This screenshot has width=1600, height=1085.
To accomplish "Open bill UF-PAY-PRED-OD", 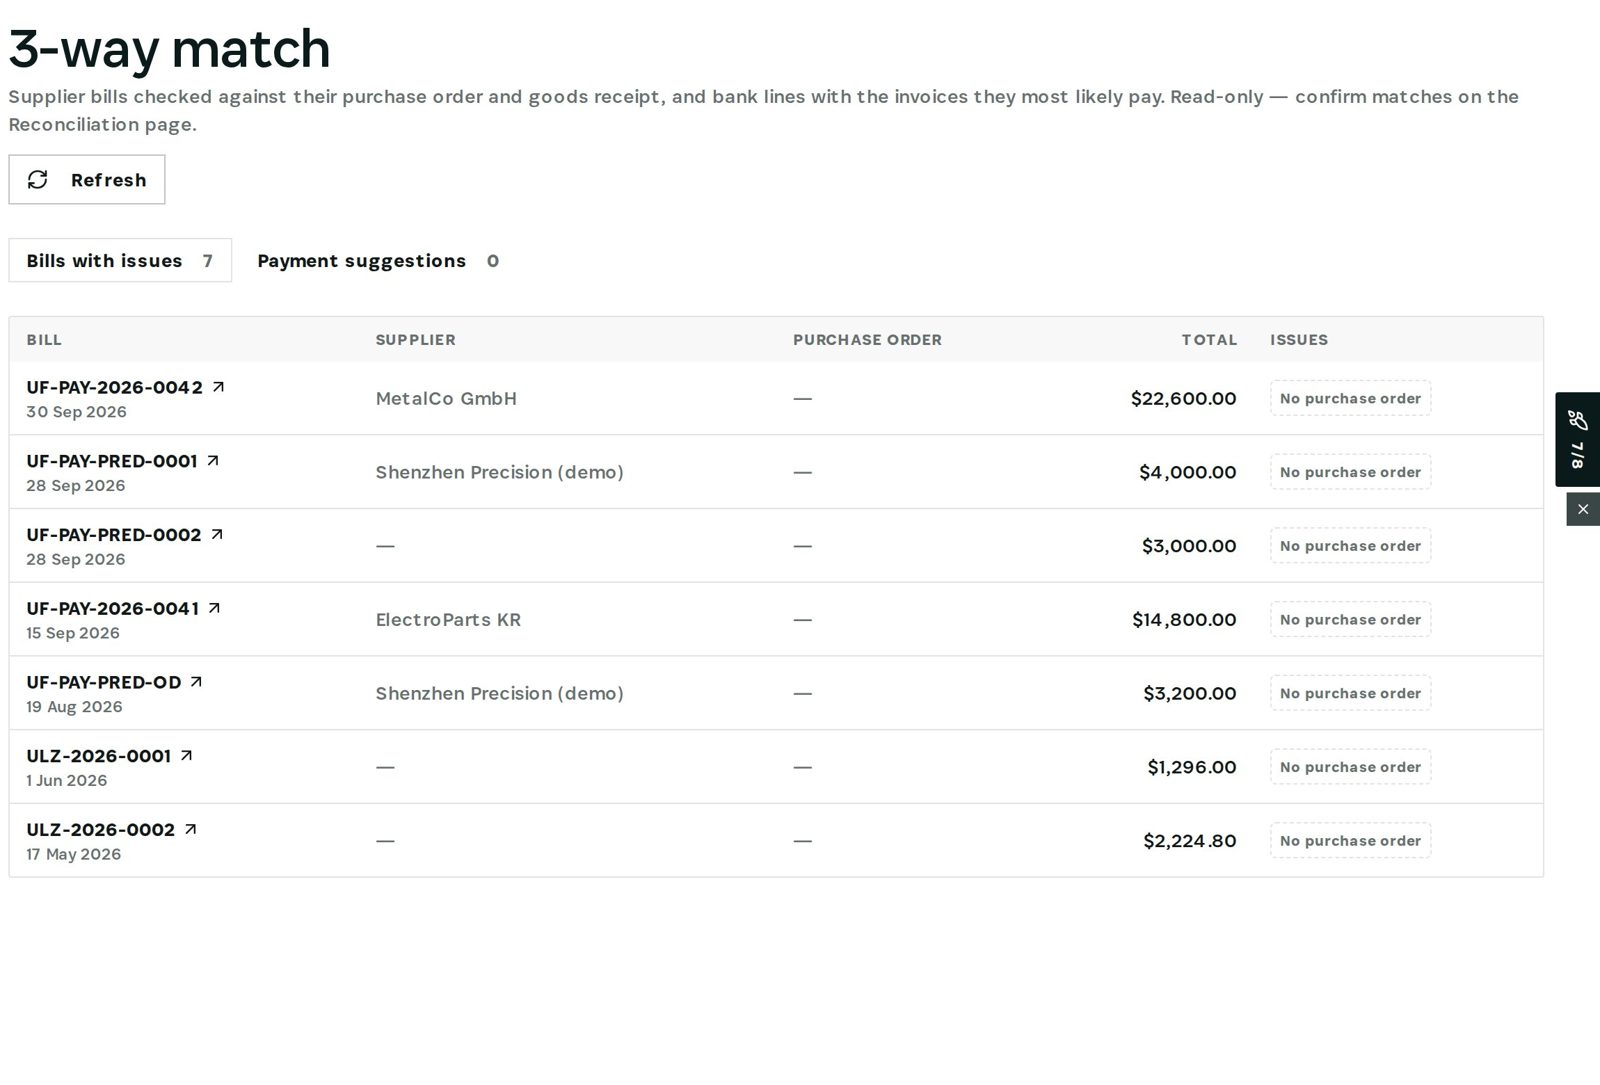I will coord(104,682).
